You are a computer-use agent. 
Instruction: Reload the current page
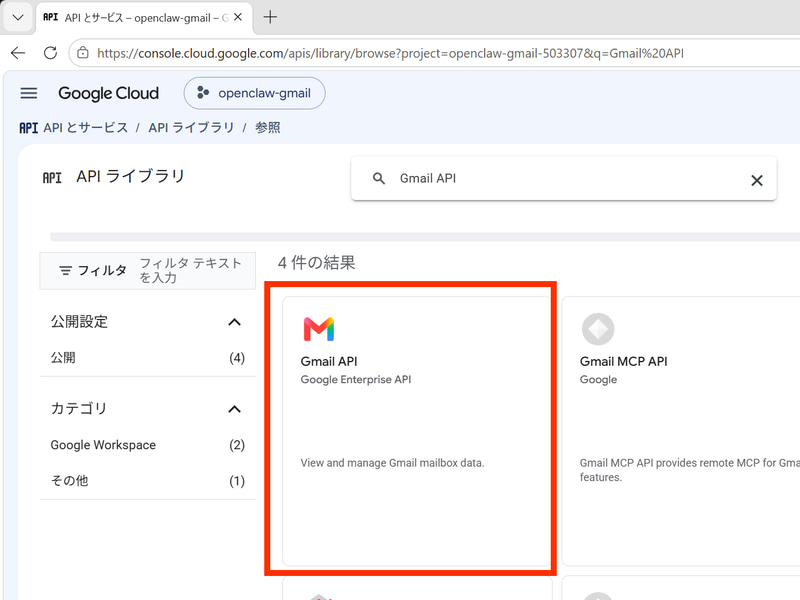tap(50, 53)
